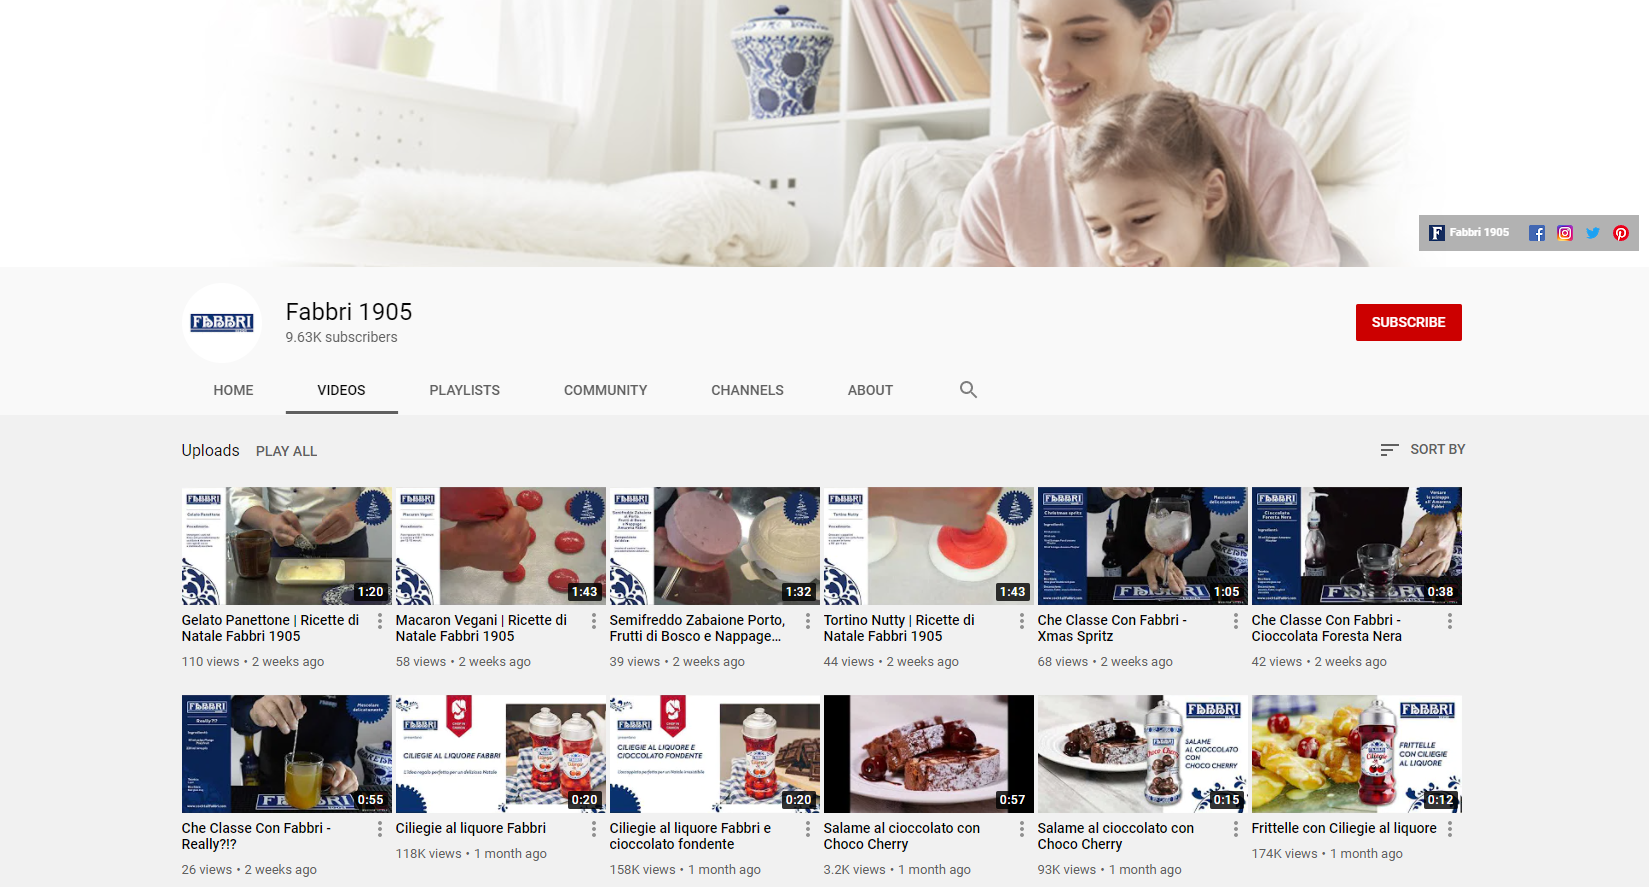Open options menu for Tortino Nutty video
Viewport: 1649px width, 887px height.
1022,621
